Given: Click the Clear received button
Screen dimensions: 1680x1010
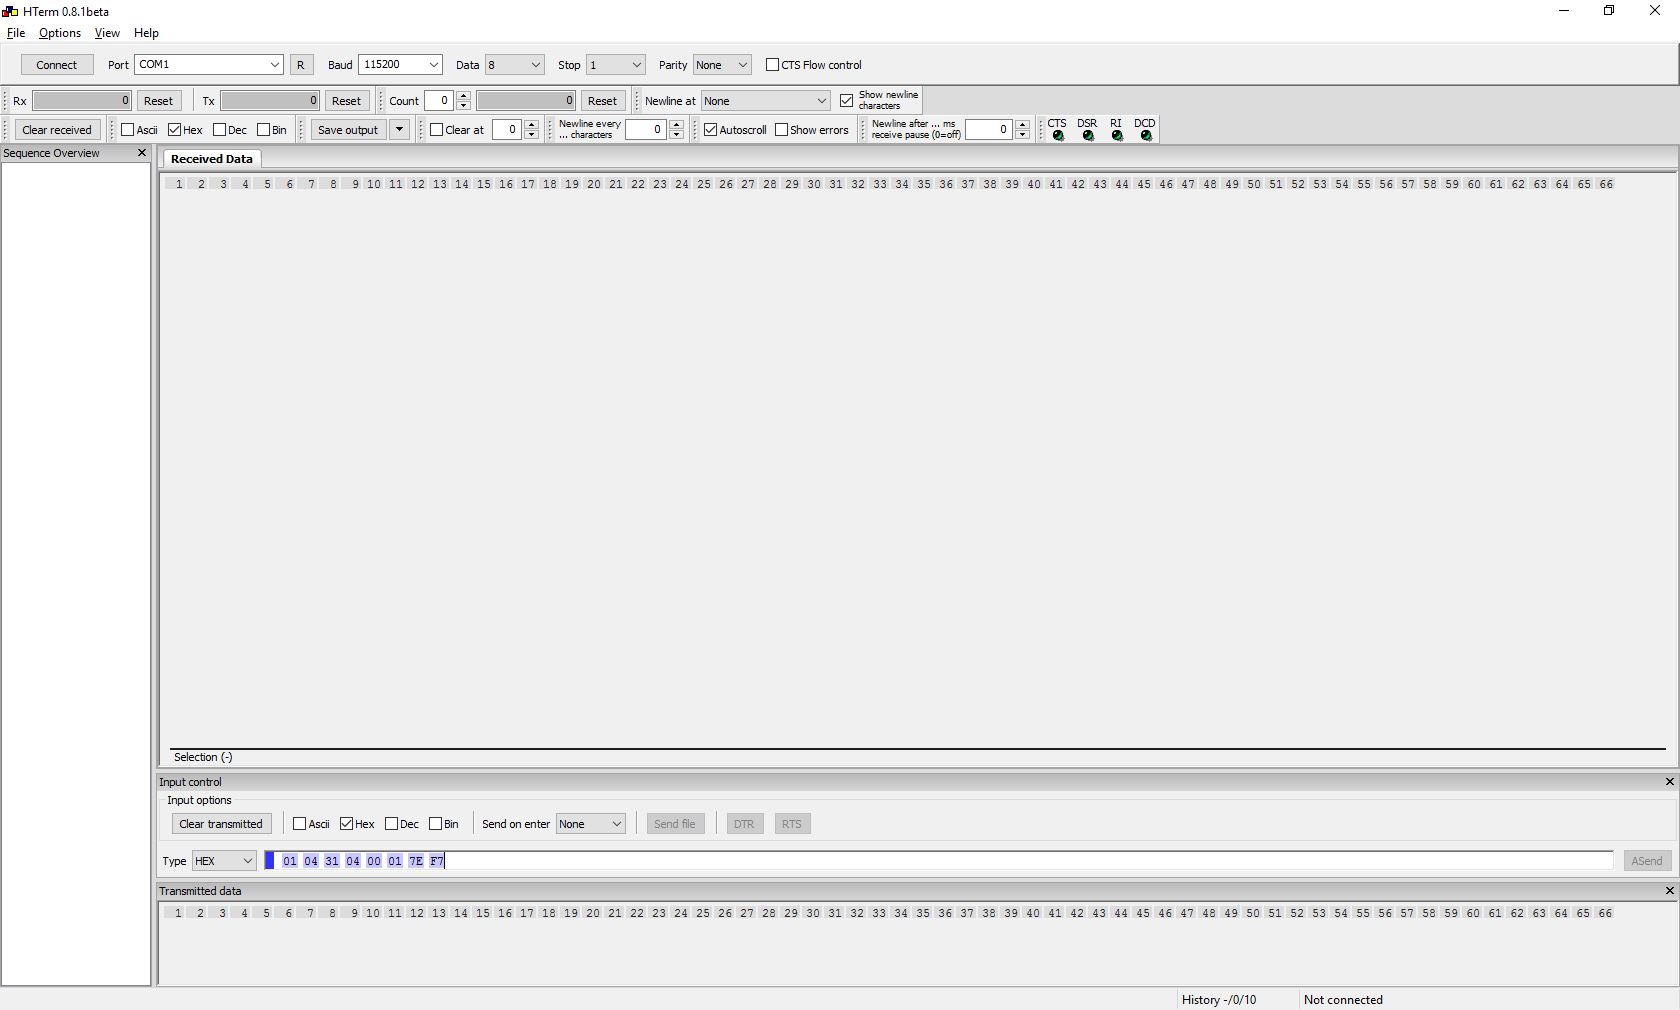Looking at the screenshot, I should [x=57, y=130].
